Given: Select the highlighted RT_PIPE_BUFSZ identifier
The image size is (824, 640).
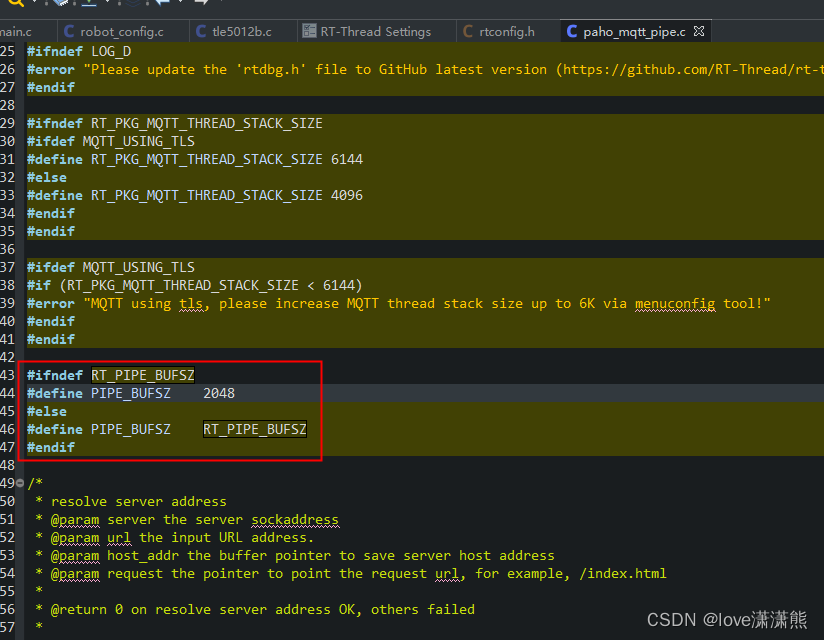Looking at the screenshot, I should tap(143, 375).
